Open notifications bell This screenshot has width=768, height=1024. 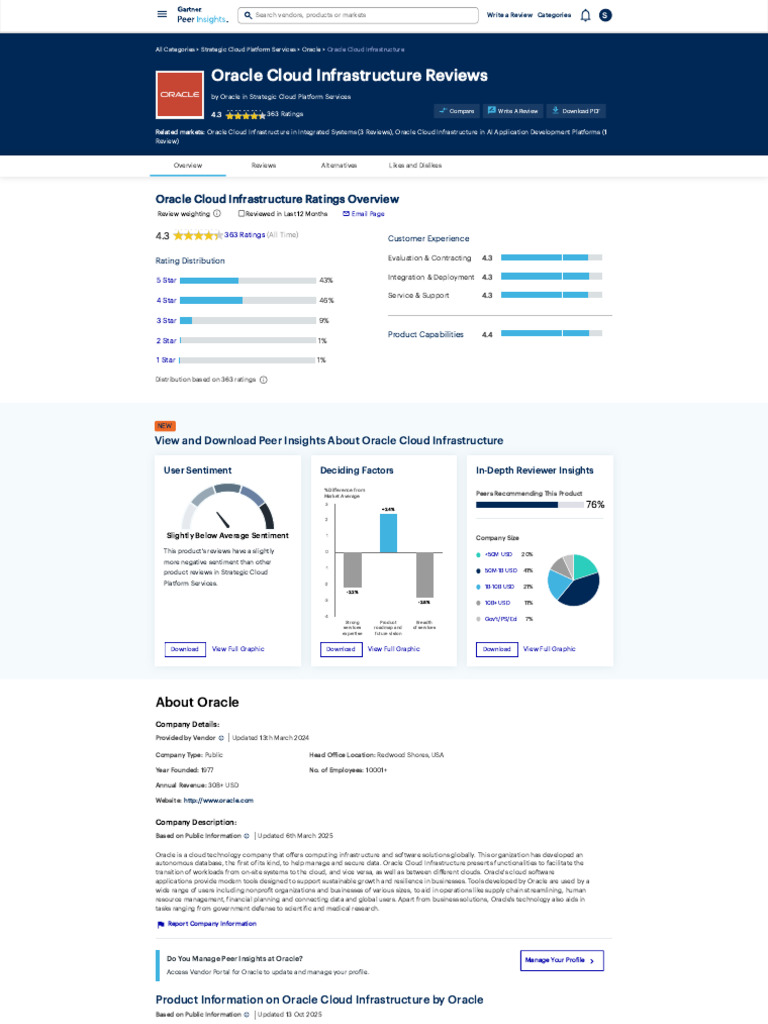586,15
